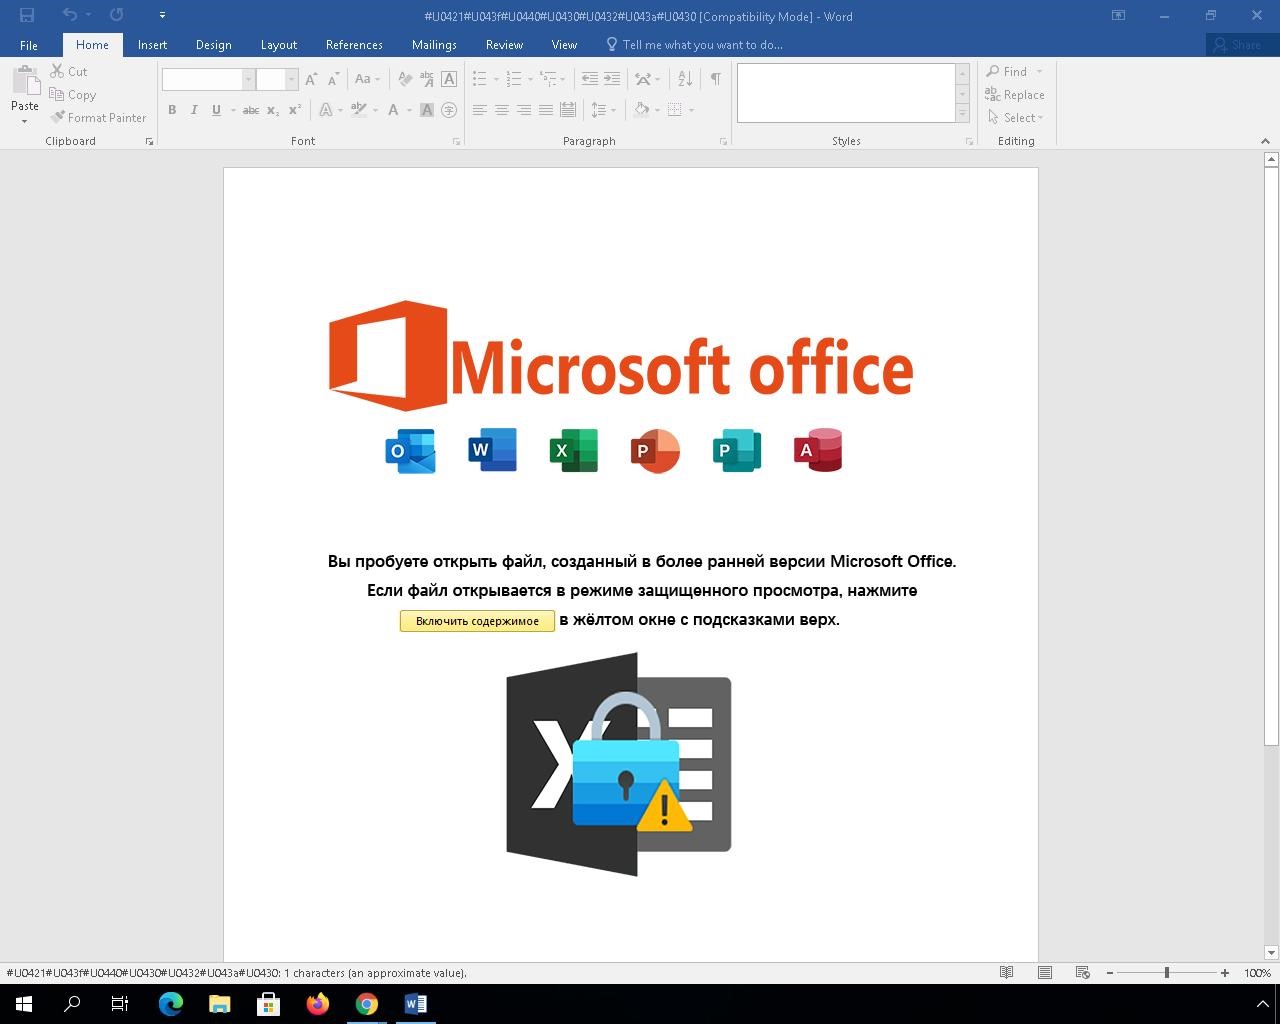Image resolution: width=1280 pixels, height=1024 pixels.
Task: Click Decrease Indent icon
Action: click(590, 79)
